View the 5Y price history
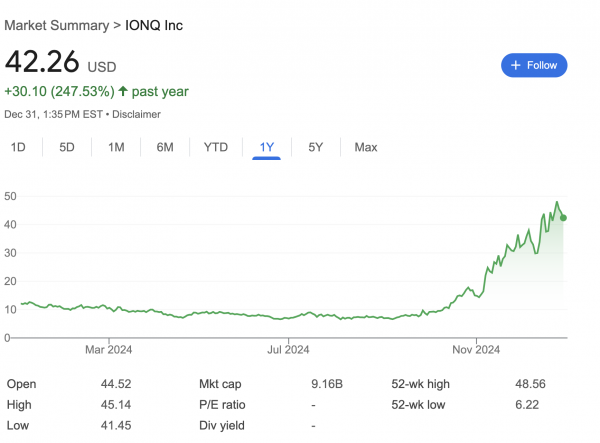The width and height of the screenshot is (600, 443). tap(315, 147)
